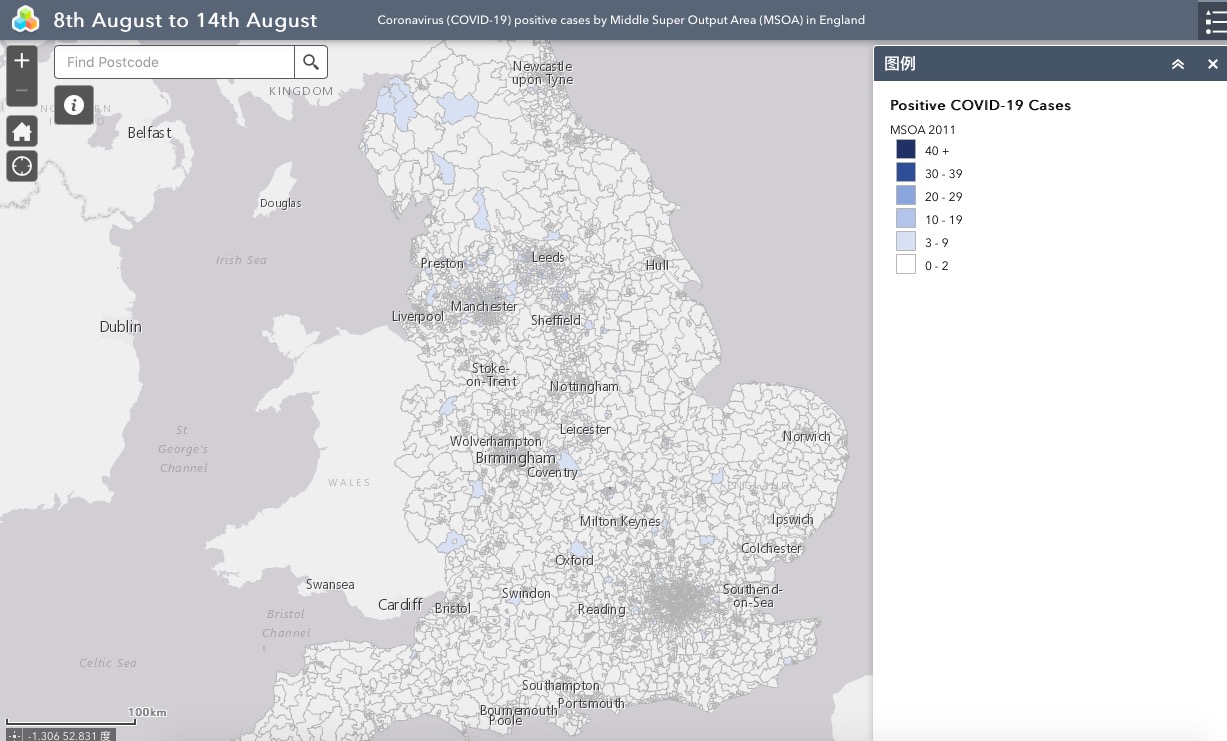
Task: Focus the Find Postcode search box
Action: tap(175, 62)
